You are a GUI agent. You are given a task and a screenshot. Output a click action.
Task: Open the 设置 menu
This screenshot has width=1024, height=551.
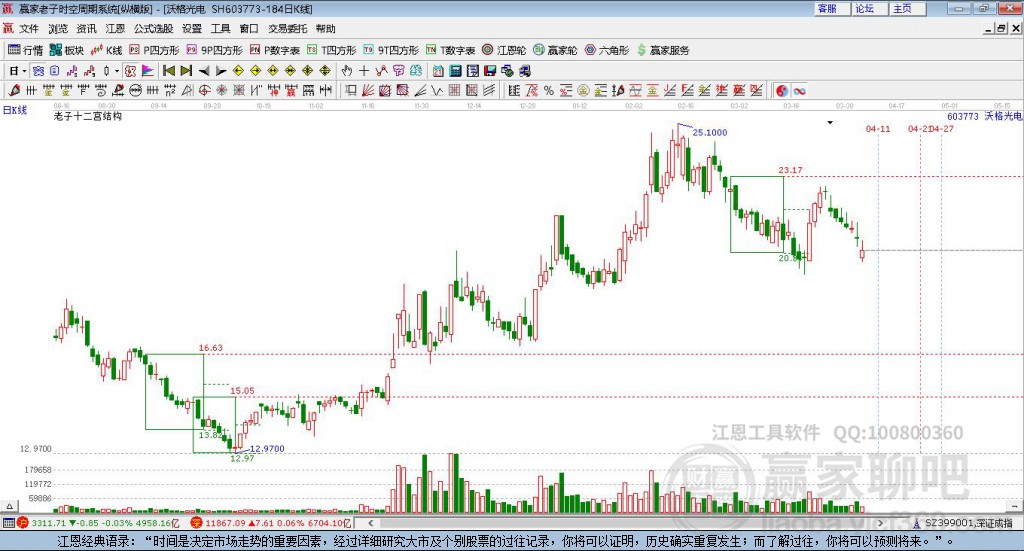coord(192,29)
